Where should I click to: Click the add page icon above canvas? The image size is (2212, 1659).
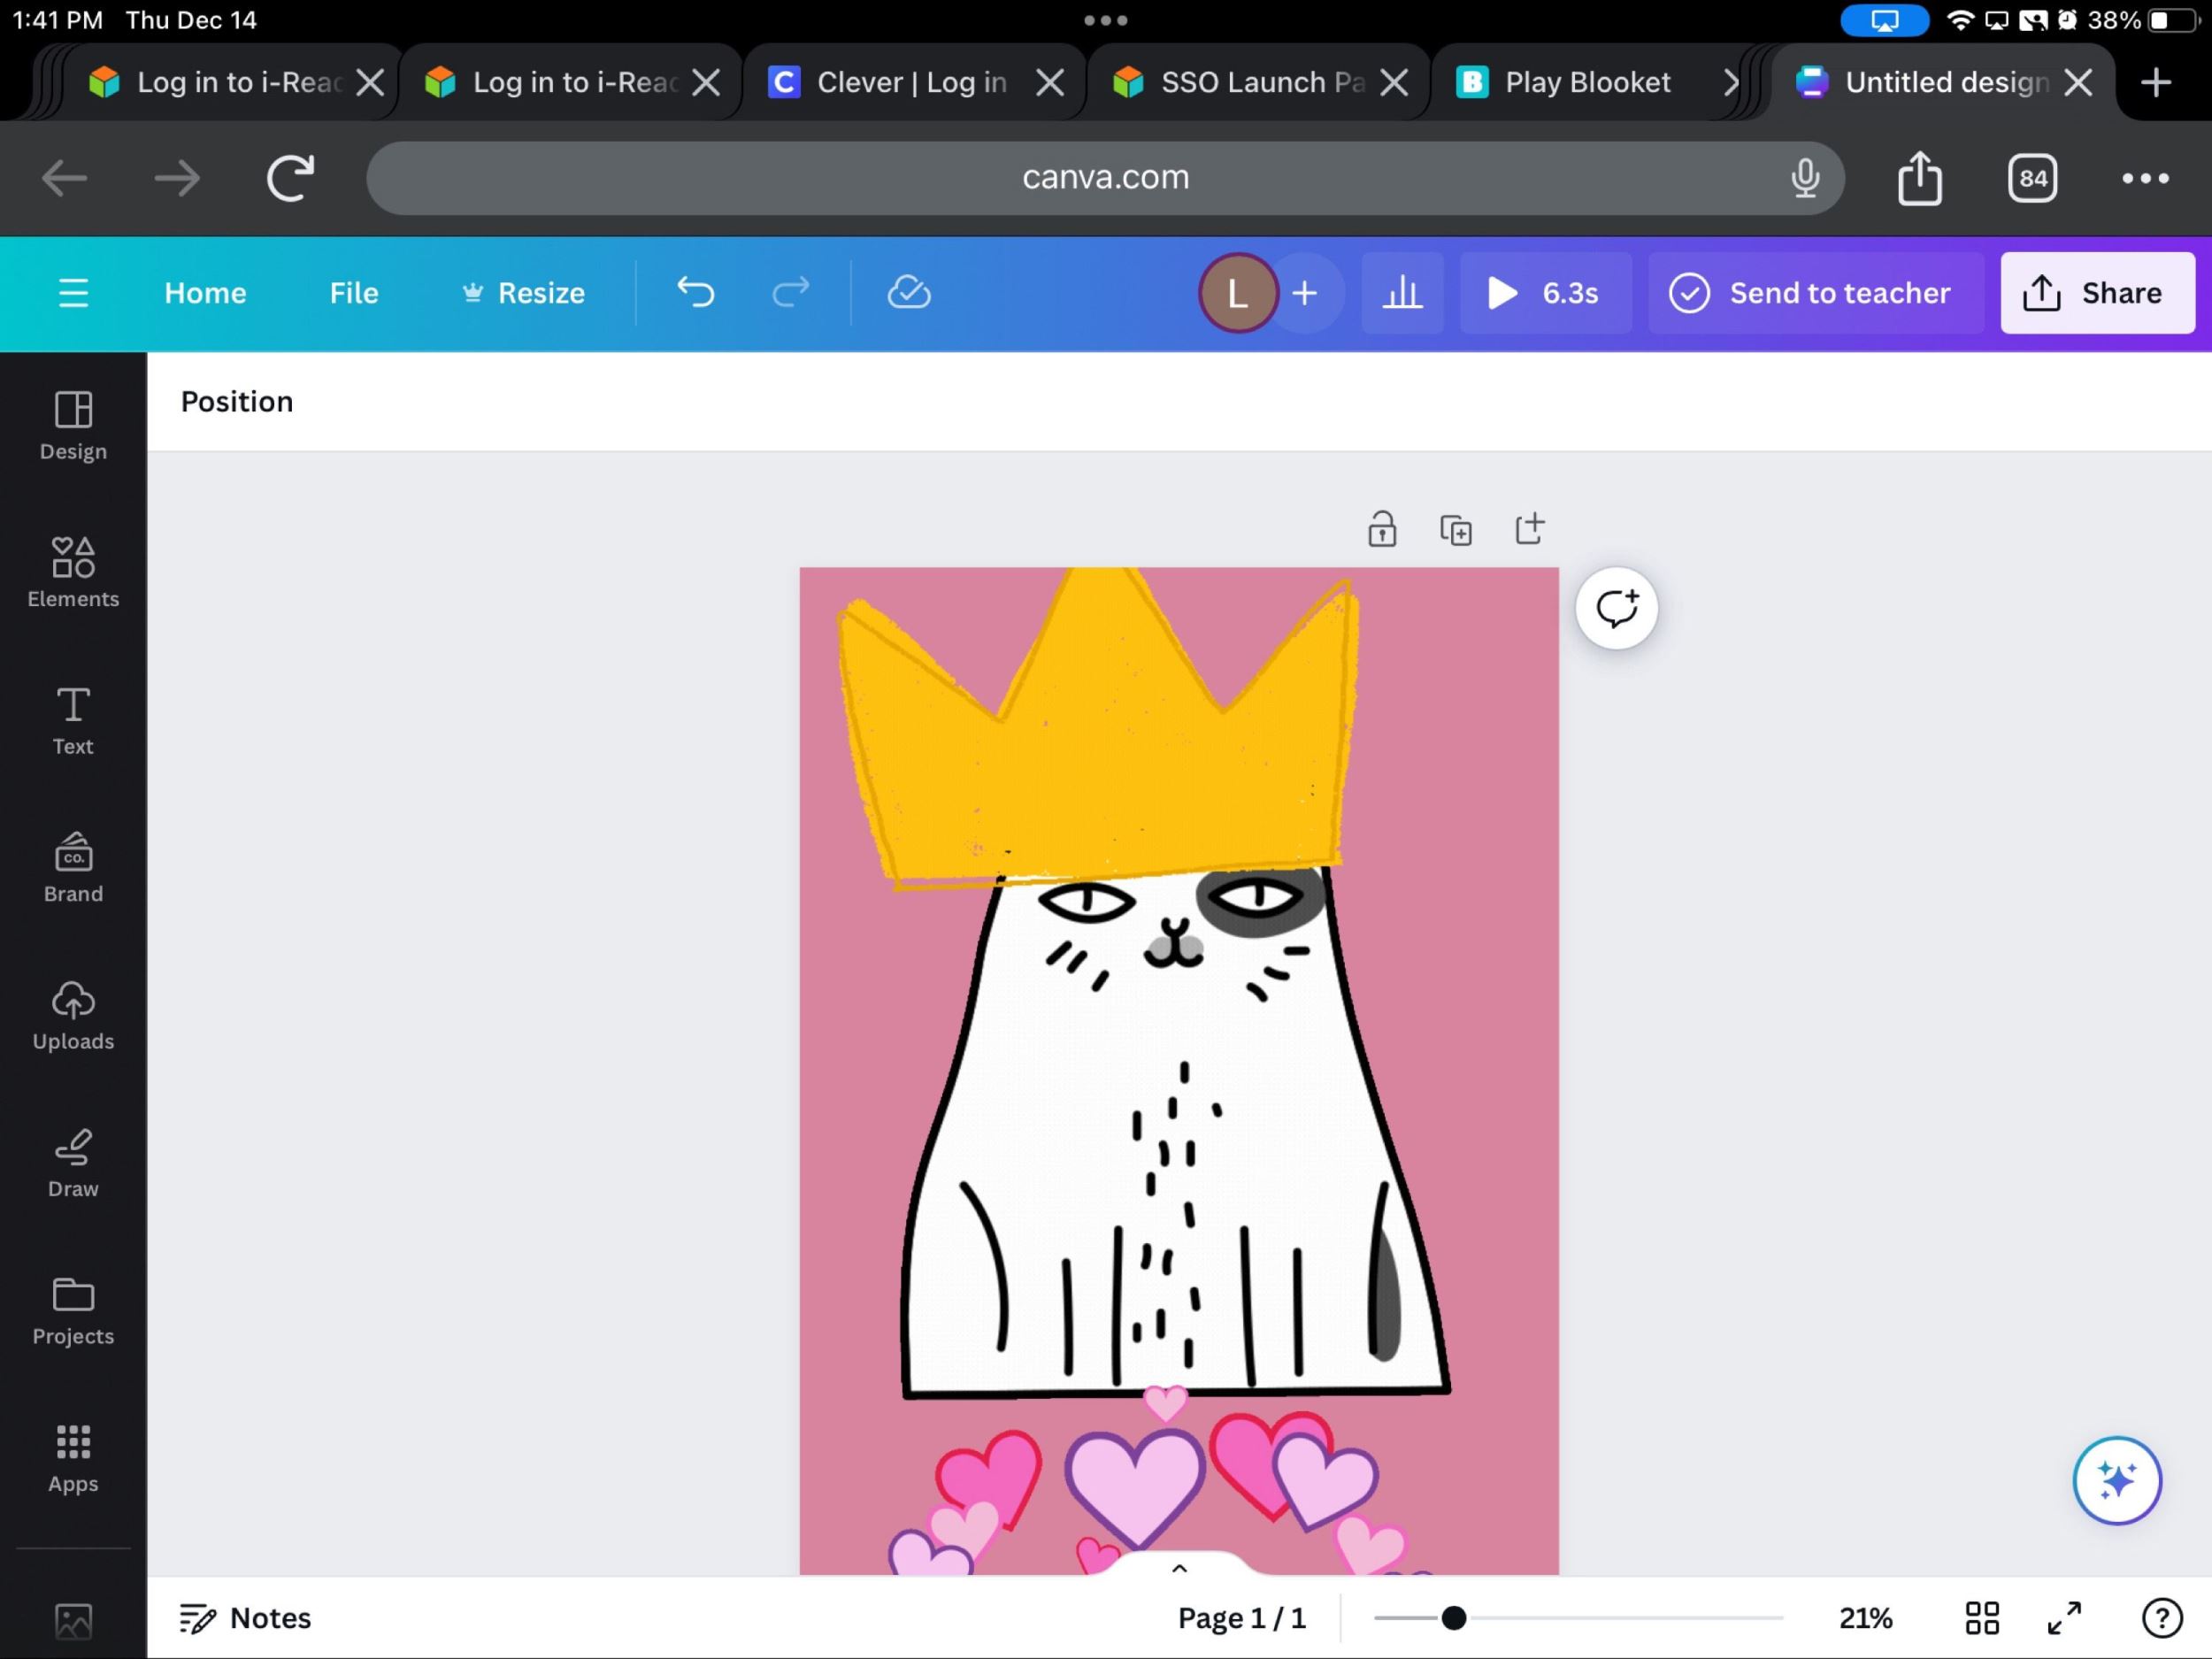click(1529, 528)
